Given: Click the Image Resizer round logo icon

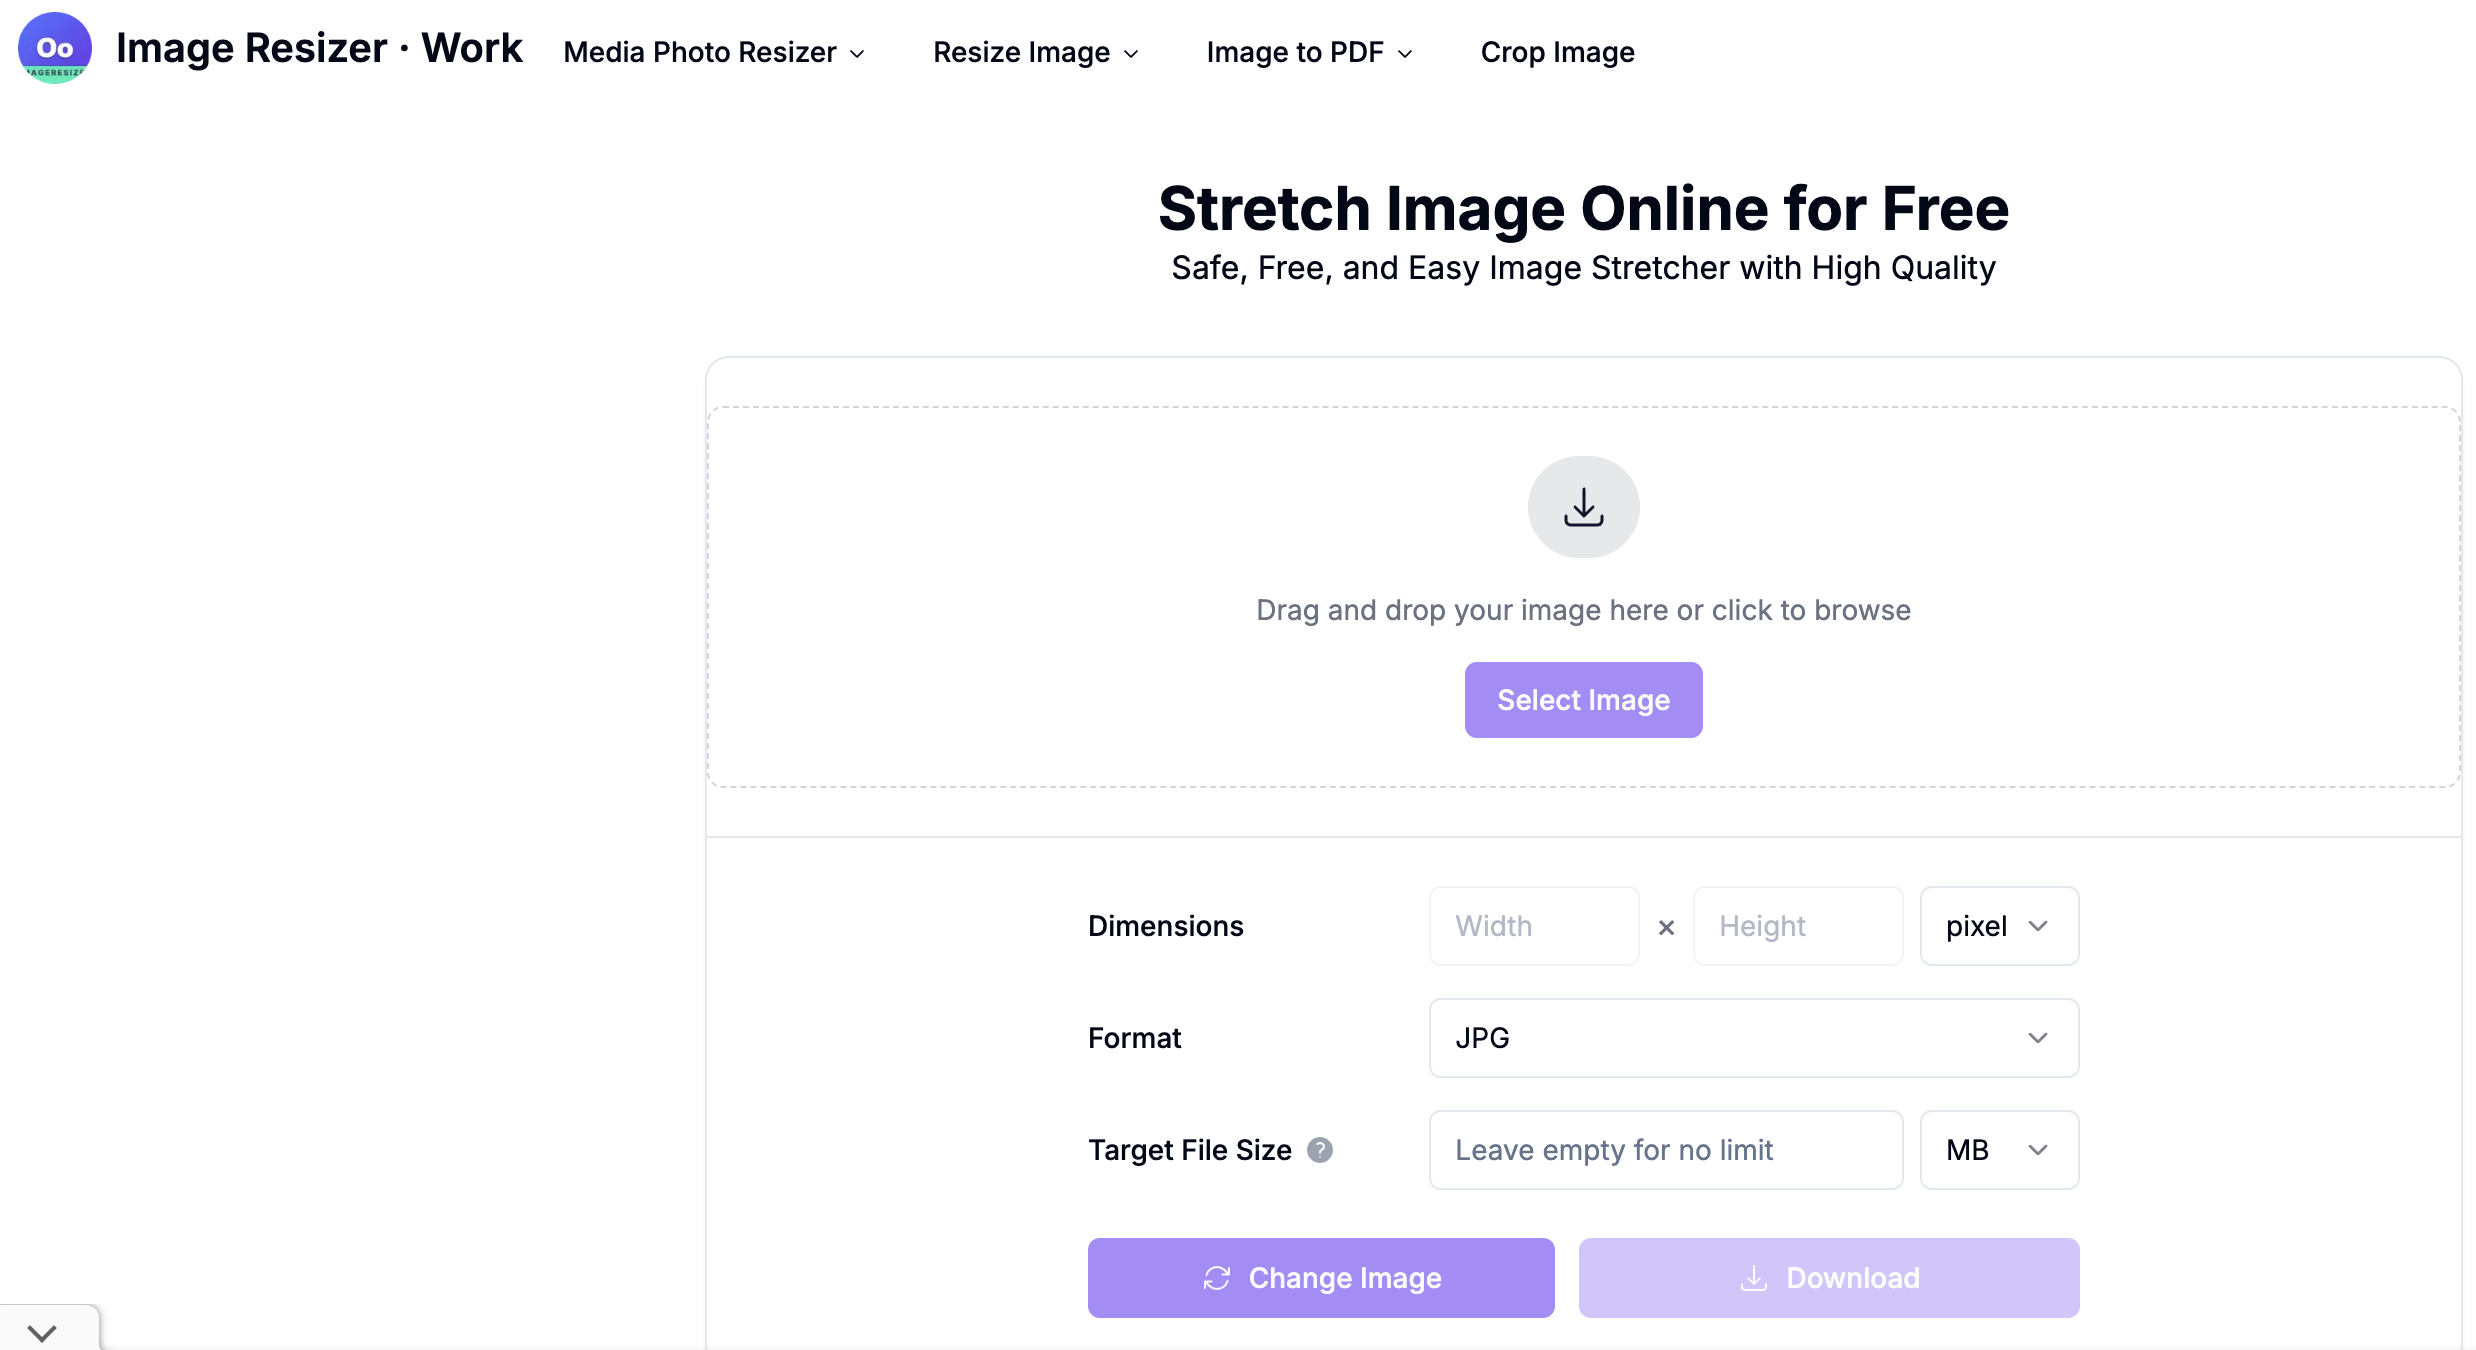Looking at the screenshot, I should click(54, 48).
